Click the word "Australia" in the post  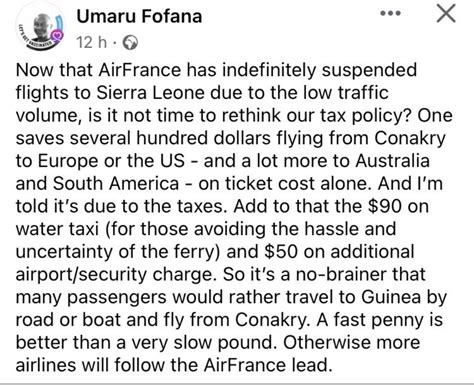coord(392,161)
